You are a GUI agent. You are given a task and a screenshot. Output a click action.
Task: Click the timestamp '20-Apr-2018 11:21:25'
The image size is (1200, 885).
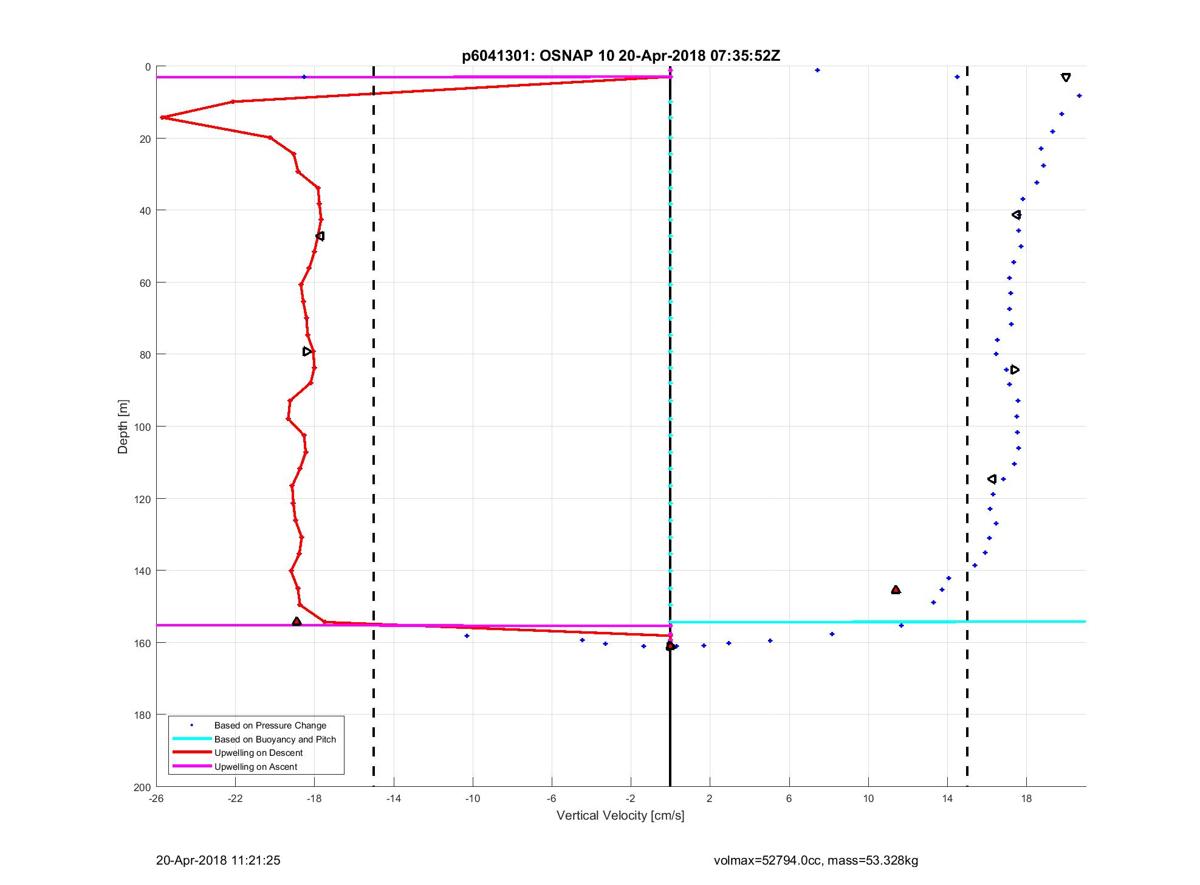pyautogui.click(x=217, y=860)
